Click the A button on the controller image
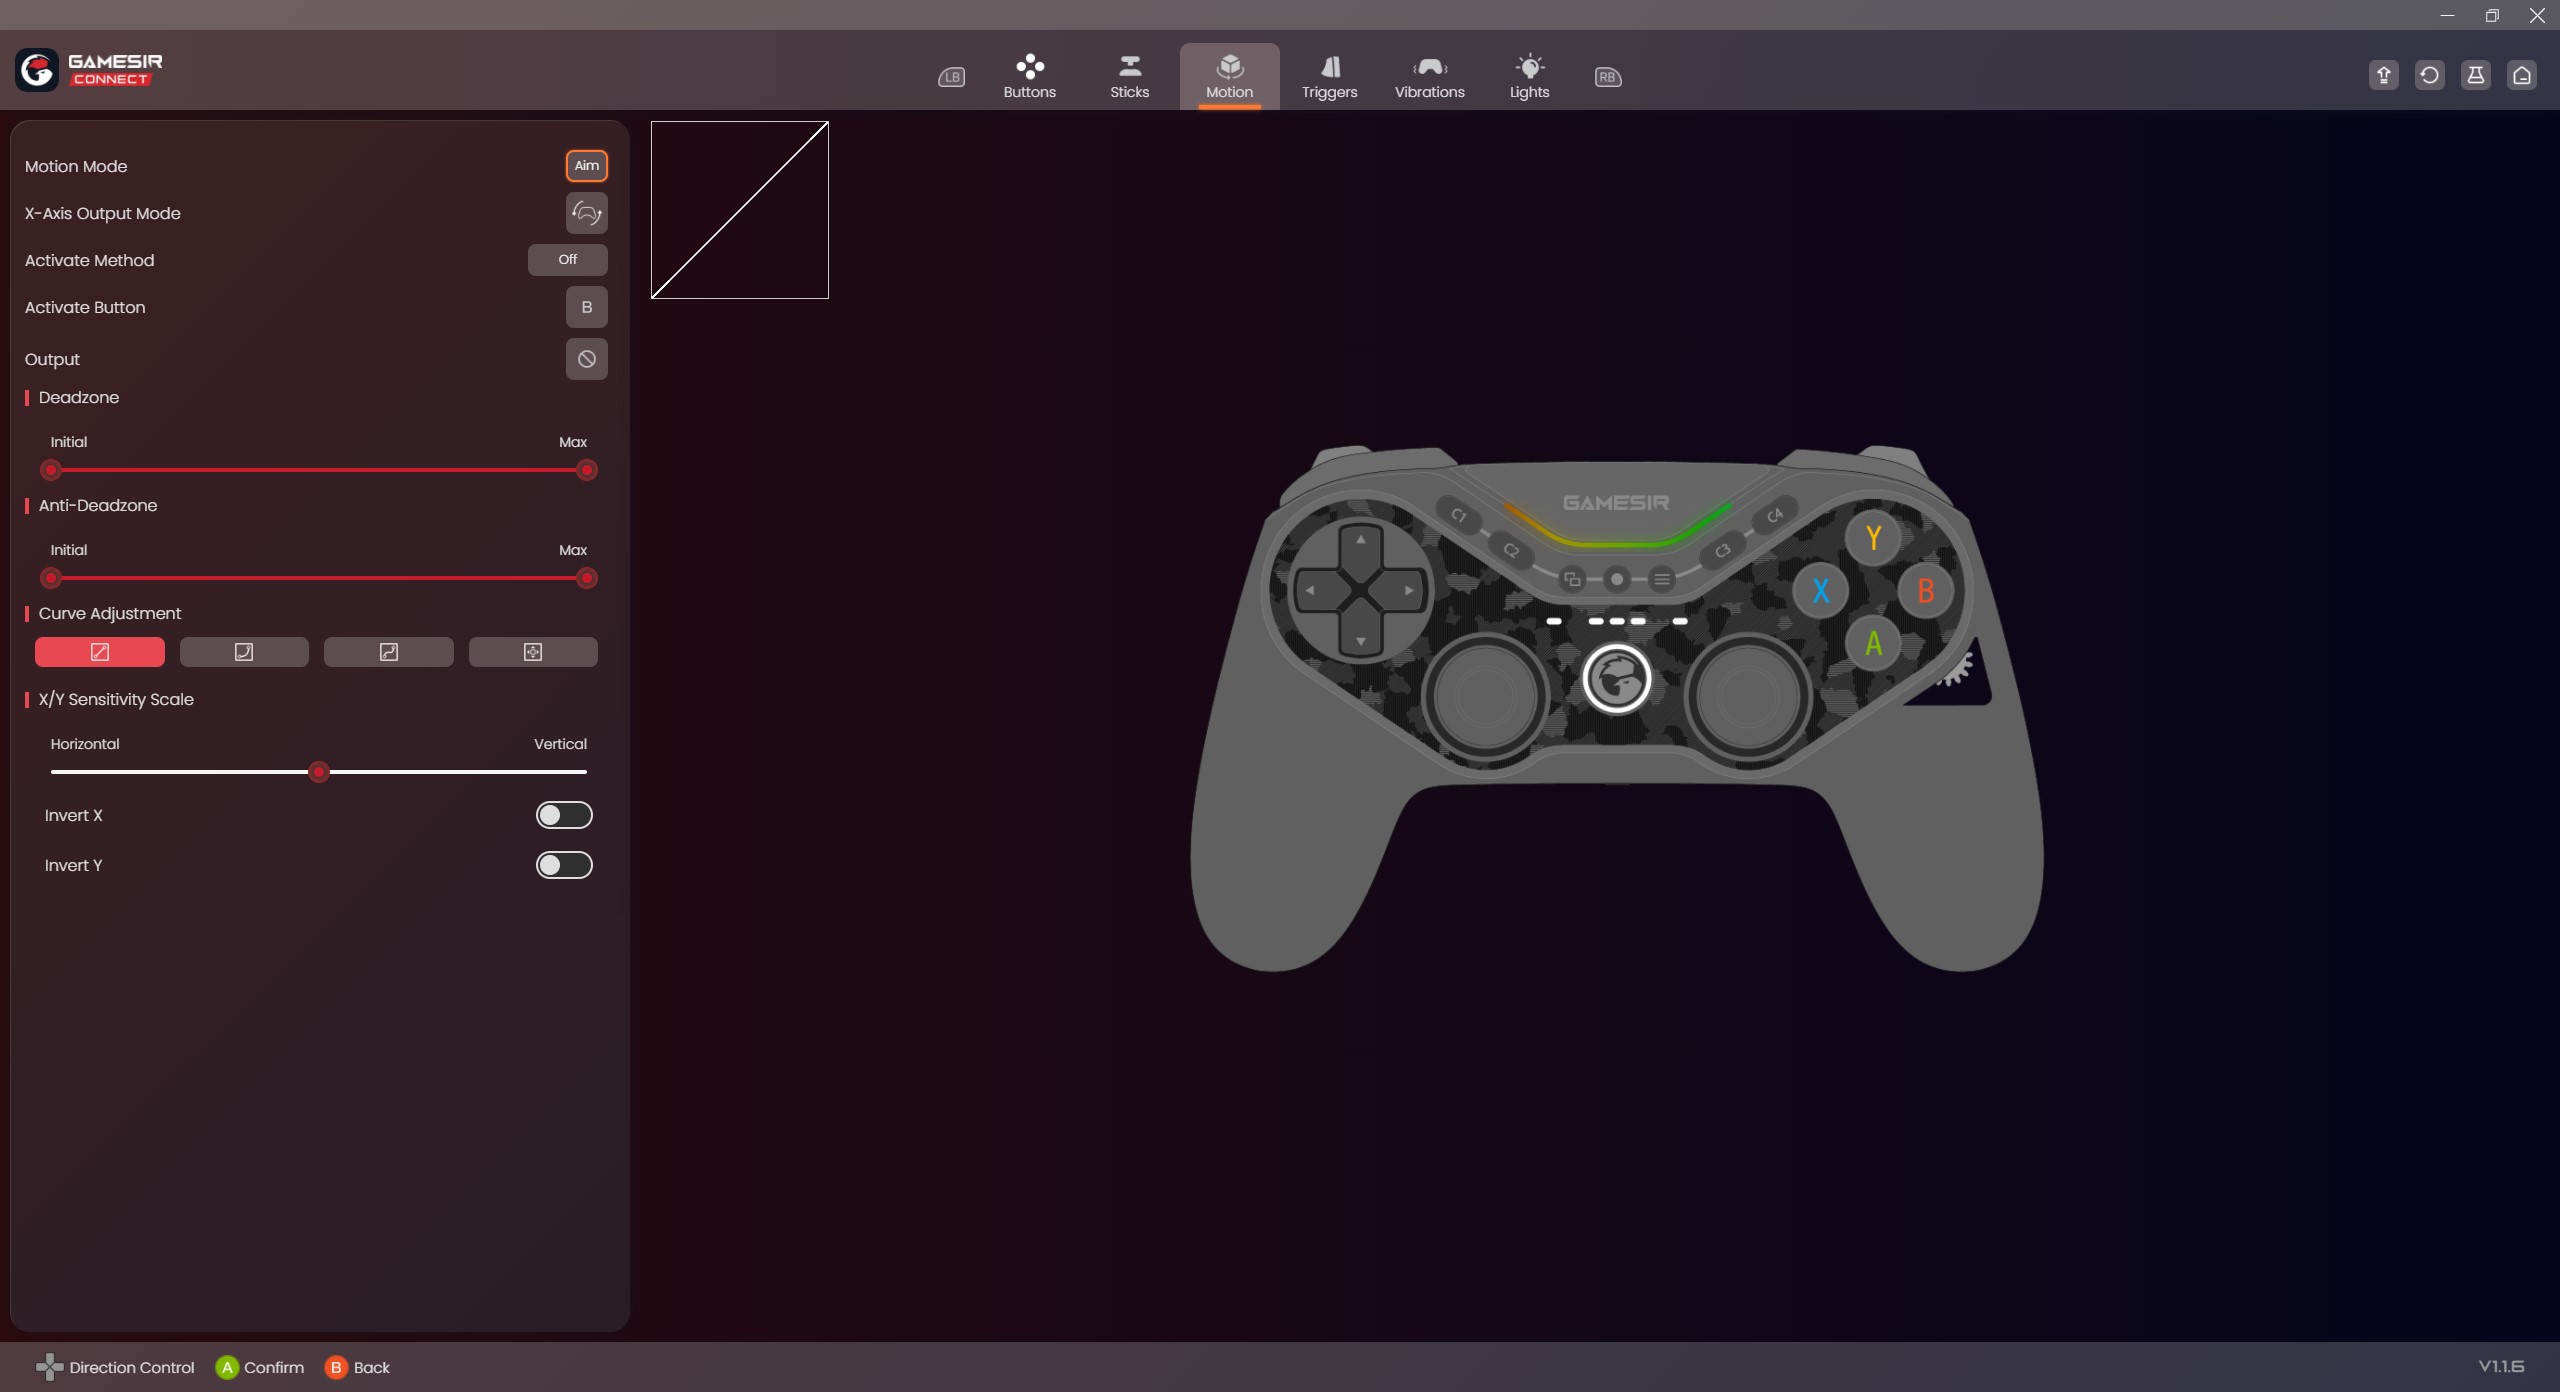 point(1873,643)
